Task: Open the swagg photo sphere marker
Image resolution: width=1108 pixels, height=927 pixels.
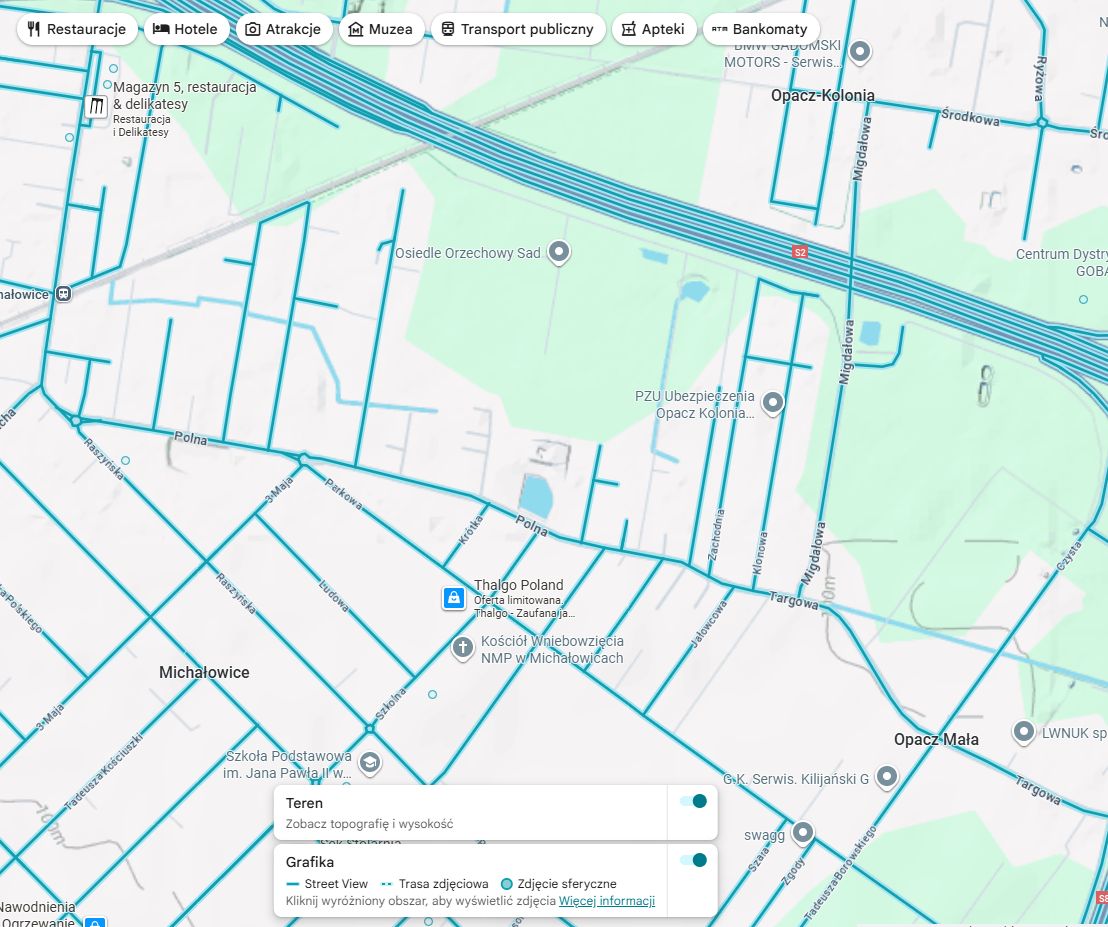Action: (x=801, y=833)
